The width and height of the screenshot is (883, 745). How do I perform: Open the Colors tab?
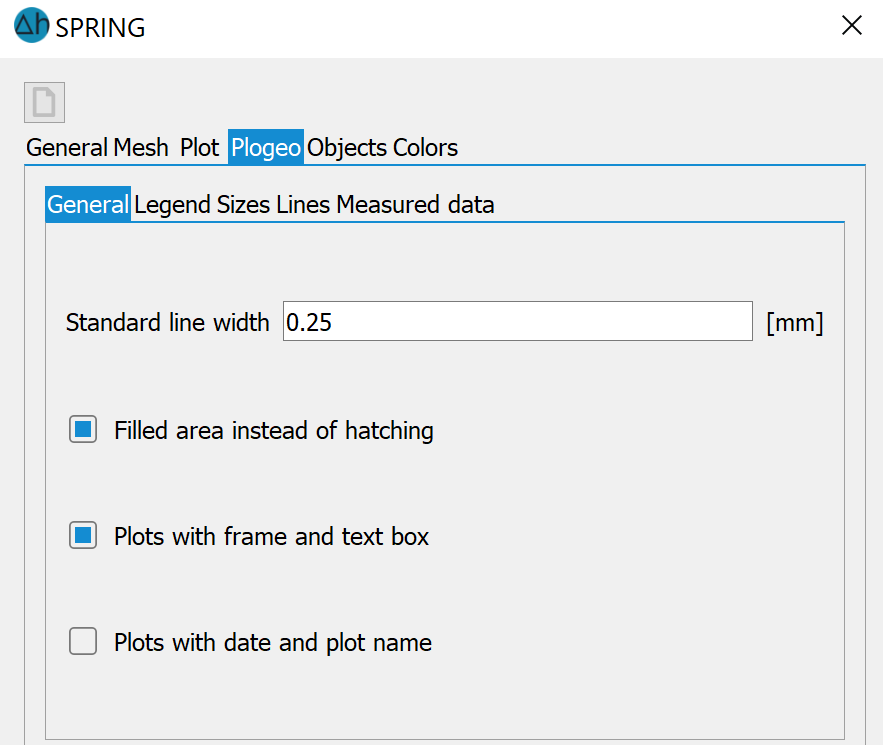click(425, 148)
